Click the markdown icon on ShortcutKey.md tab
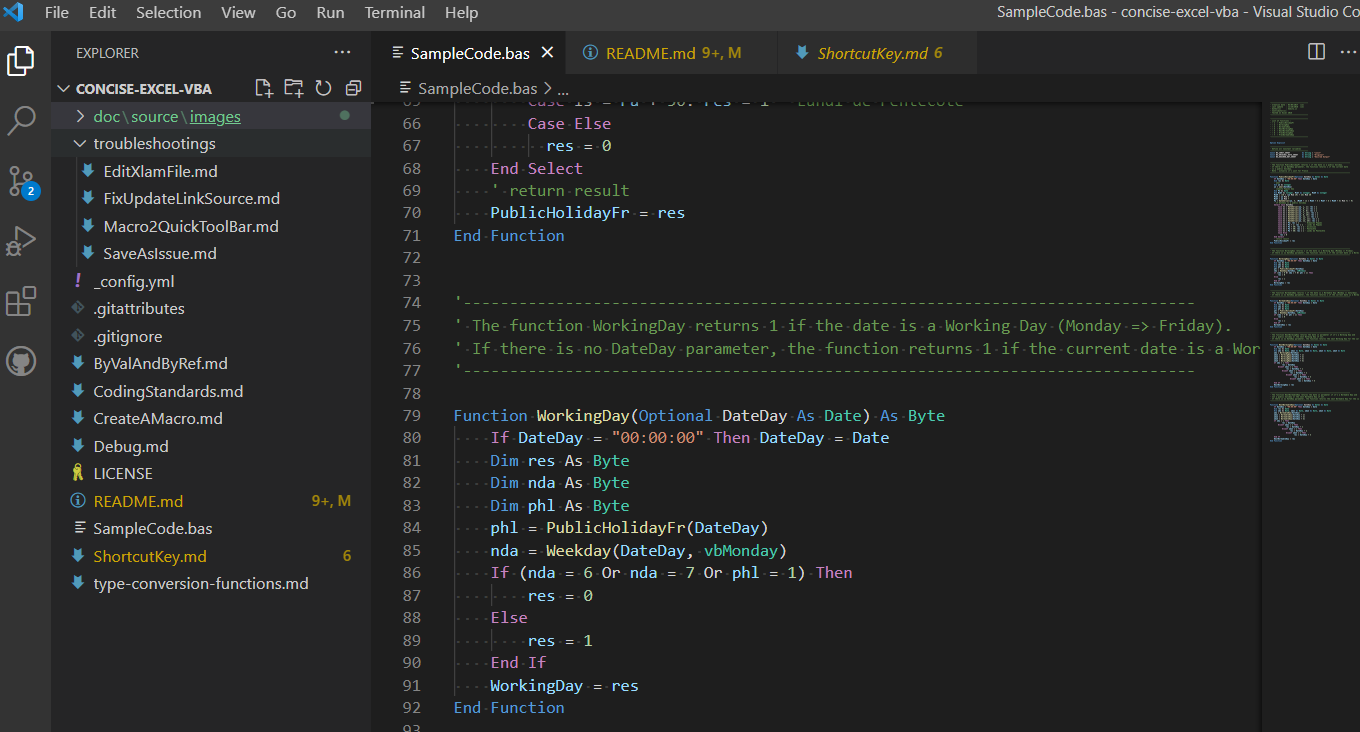The image size is (1360, 732). tap(802, 53)
